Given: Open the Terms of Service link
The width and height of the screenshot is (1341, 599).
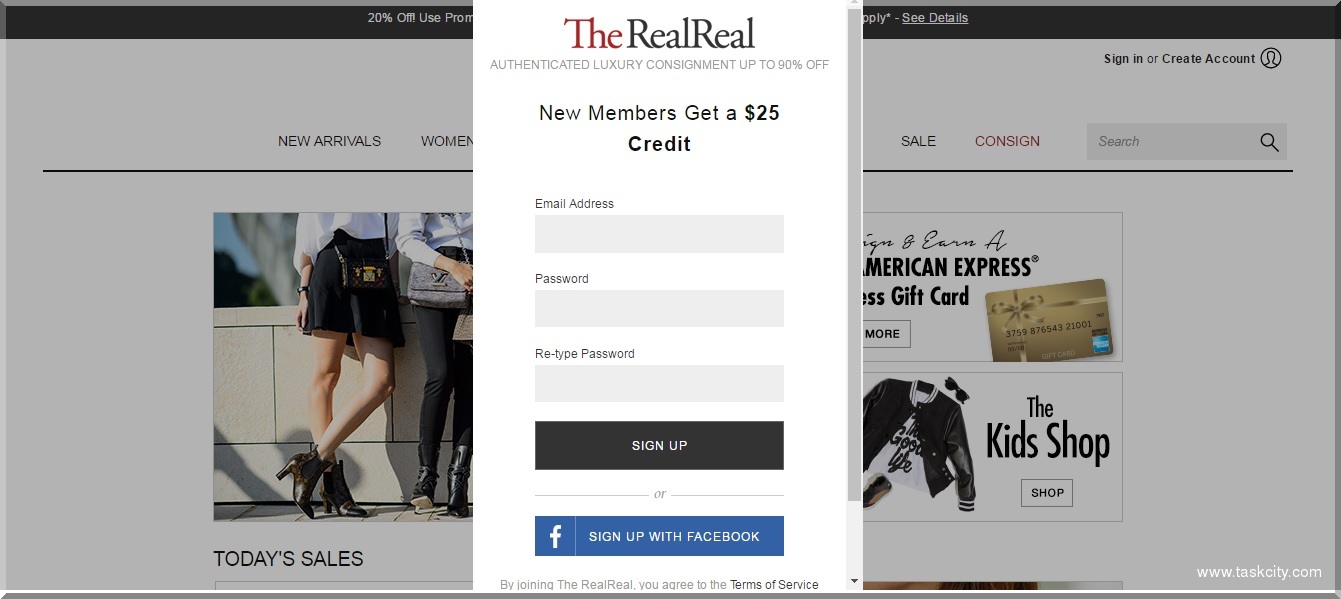Looking at the screenshot, I should [x=774, y=585].
